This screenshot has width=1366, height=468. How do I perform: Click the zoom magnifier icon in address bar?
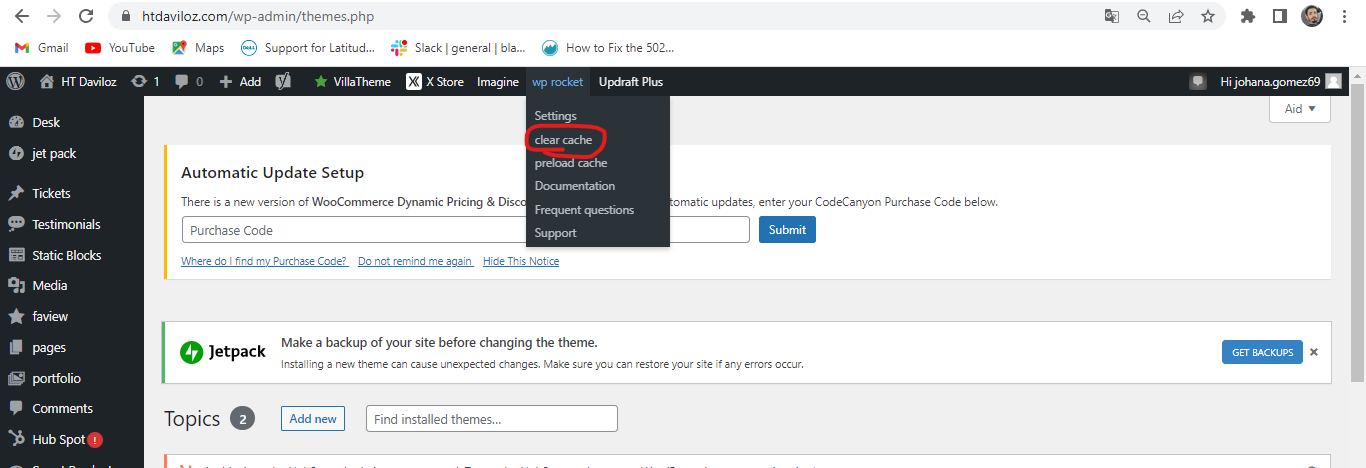(x=1143, y=16)
